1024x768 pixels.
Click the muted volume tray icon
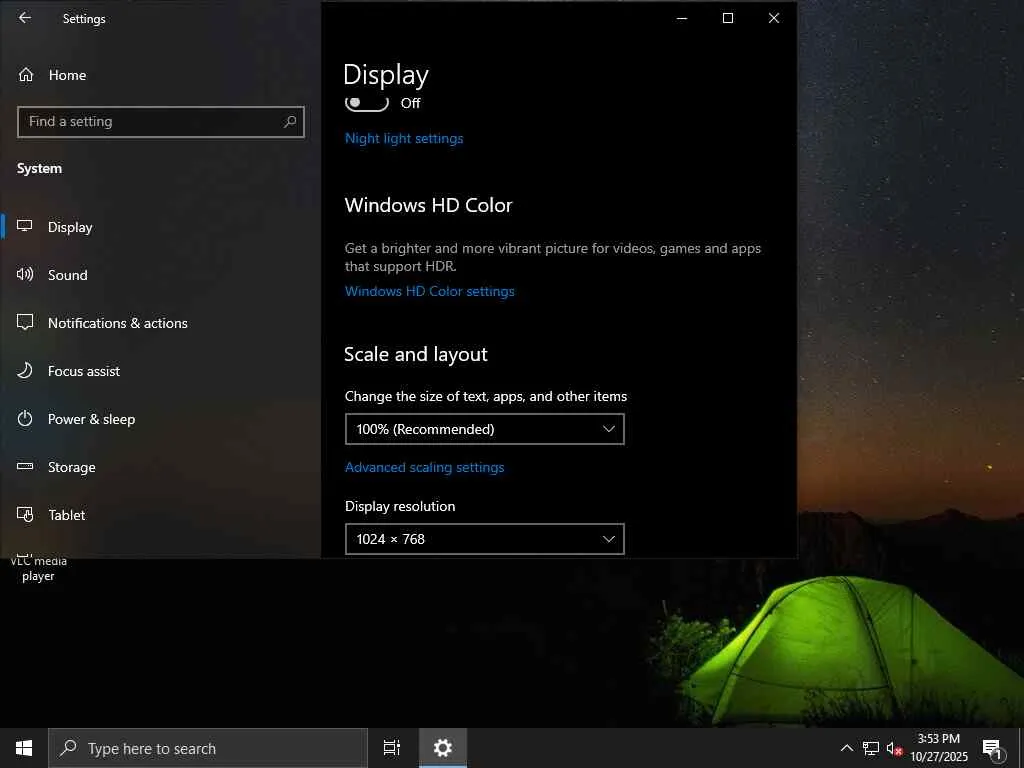(x=894, y=748)
